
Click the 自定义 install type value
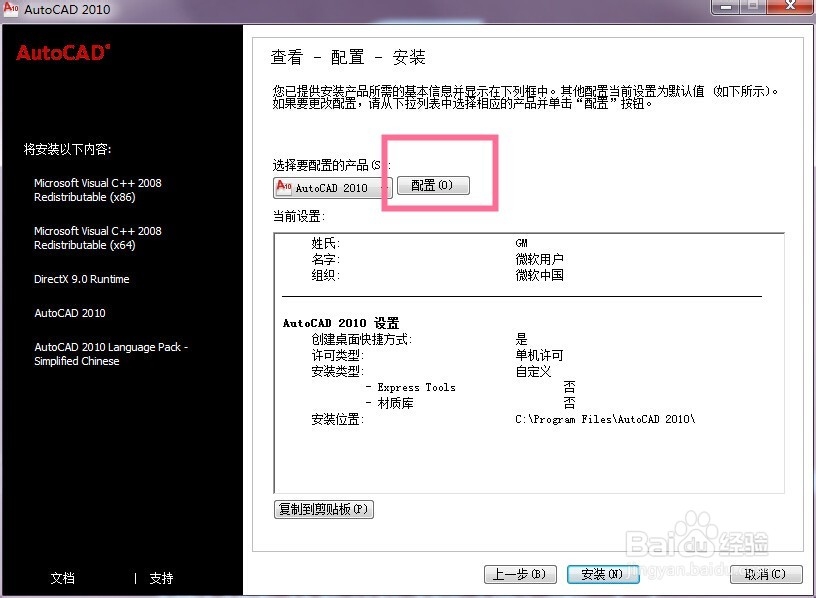pos(533,371)
